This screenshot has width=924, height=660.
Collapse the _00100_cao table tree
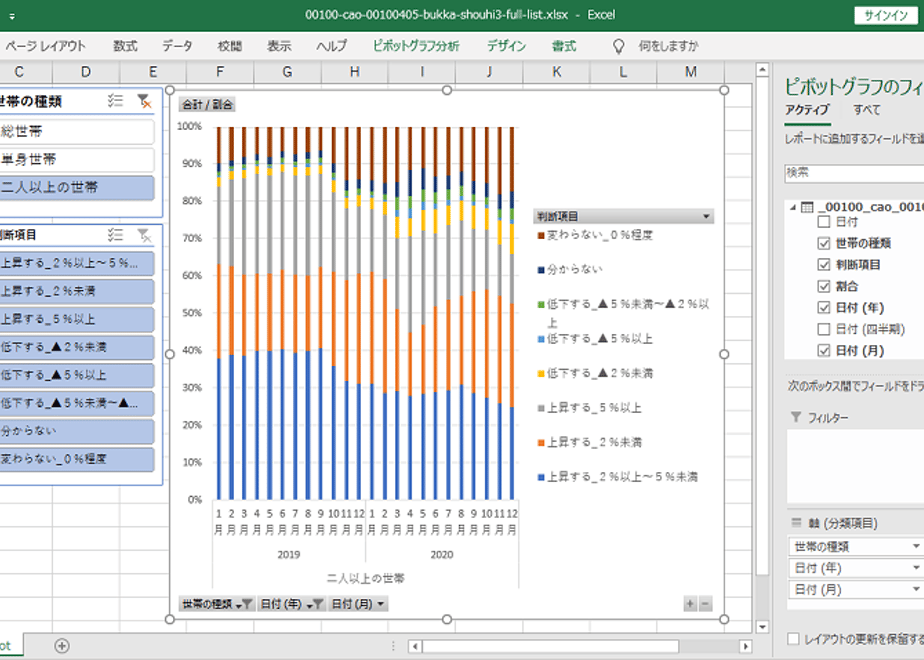tap(793, 207)
